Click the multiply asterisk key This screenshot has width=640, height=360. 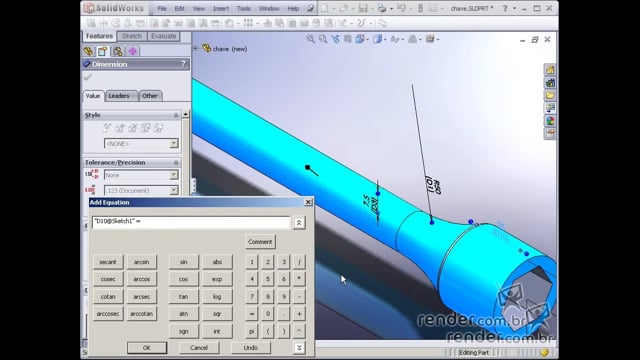point(299,279)
